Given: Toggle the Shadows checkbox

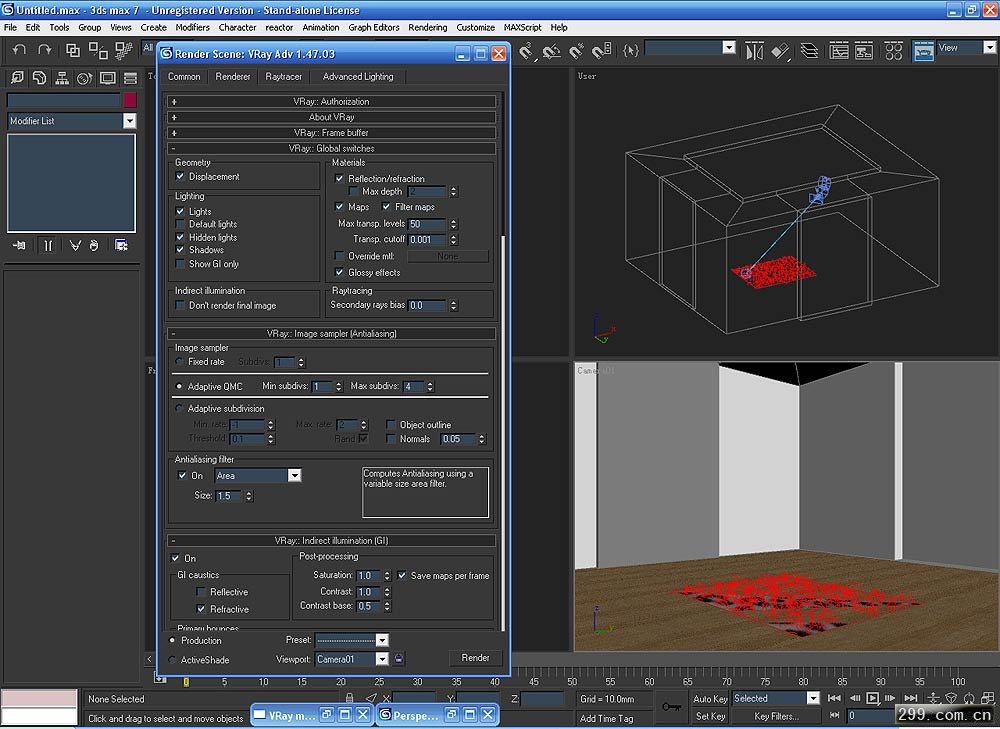Looking at the screenshot, I should point(180,249).
